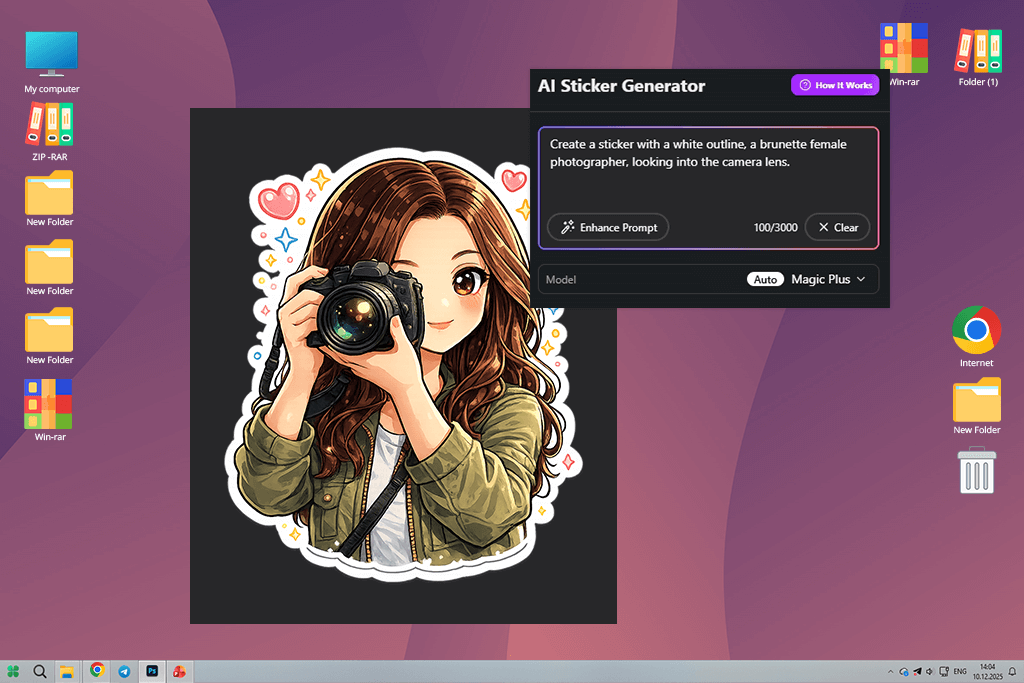Switch to Photoshop in the taskbar
Viewport: 1024px width, 683px height.
coord(152,671)
